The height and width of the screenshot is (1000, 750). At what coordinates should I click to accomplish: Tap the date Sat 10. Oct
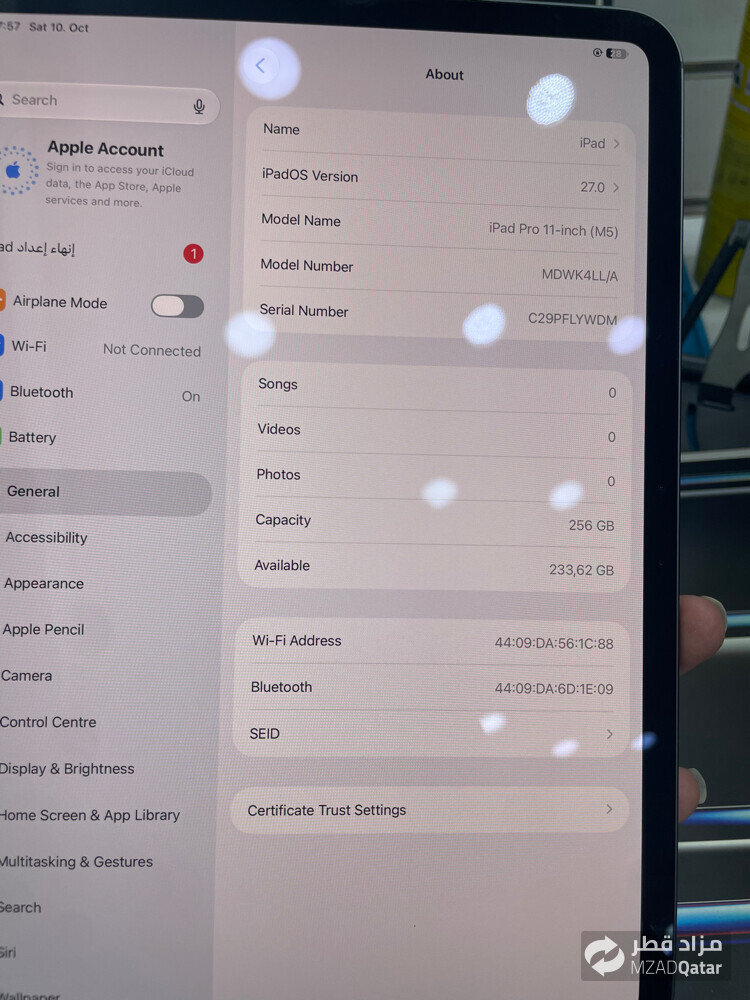(x=59, y=27)
